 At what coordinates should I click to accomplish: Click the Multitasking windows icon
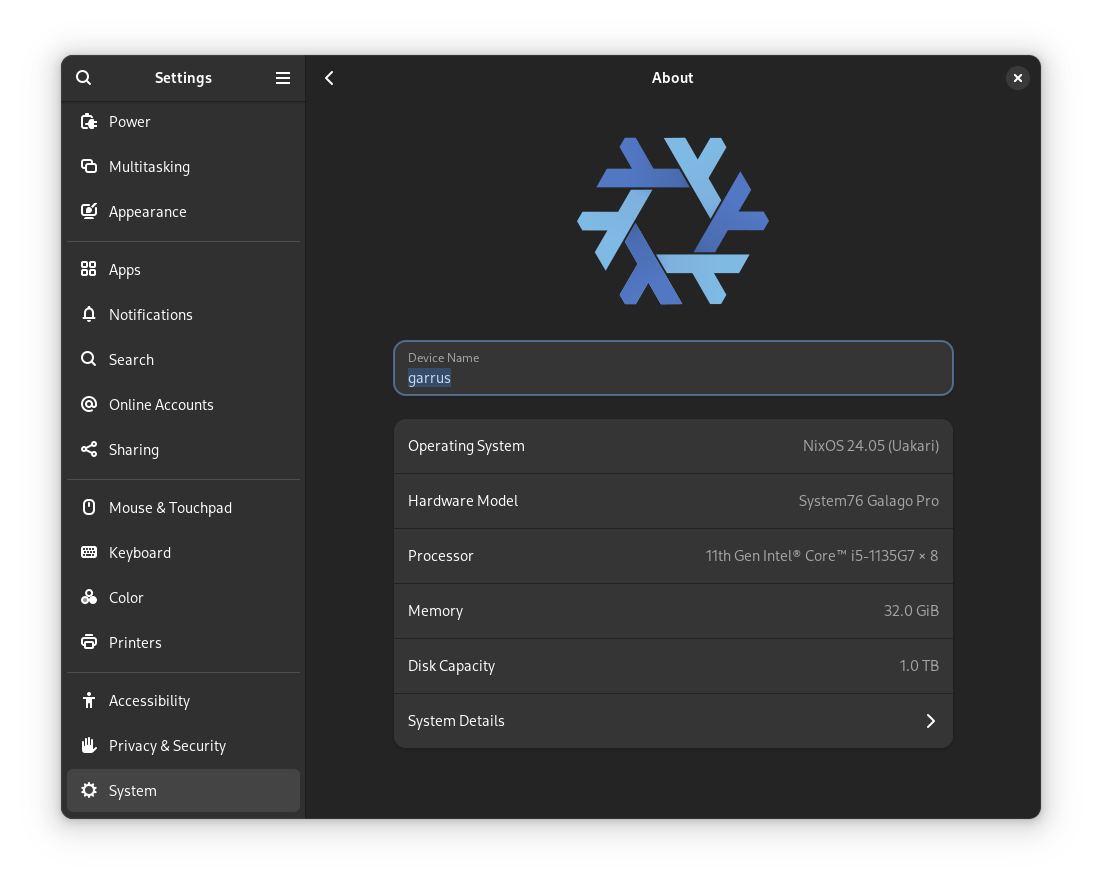pyautogui.click(x=89, y=167)
